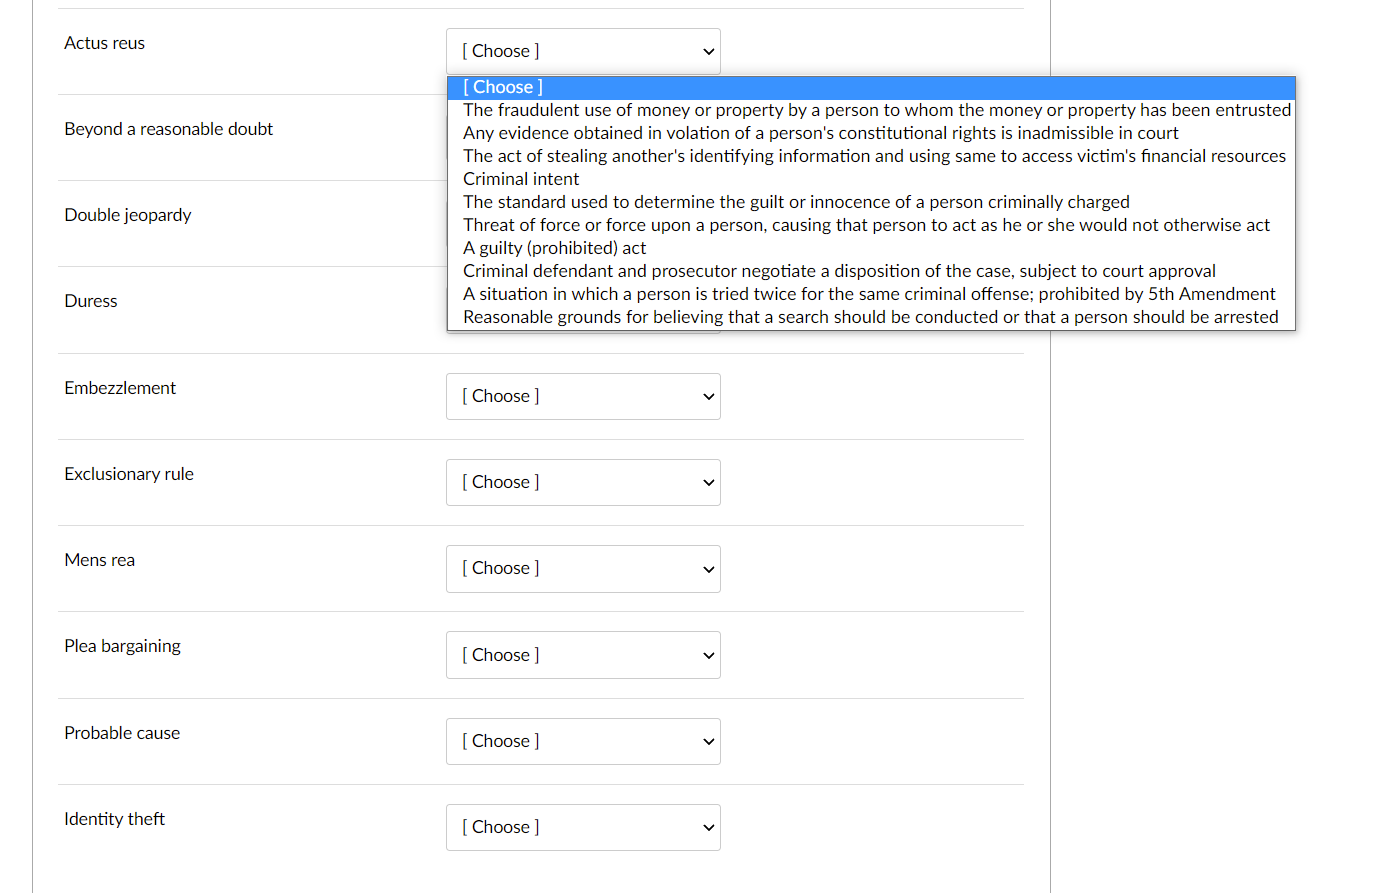Open the Embezzlement answer dropdown
The width and height of the screenshot is (1392, 893).
[583, 396]
